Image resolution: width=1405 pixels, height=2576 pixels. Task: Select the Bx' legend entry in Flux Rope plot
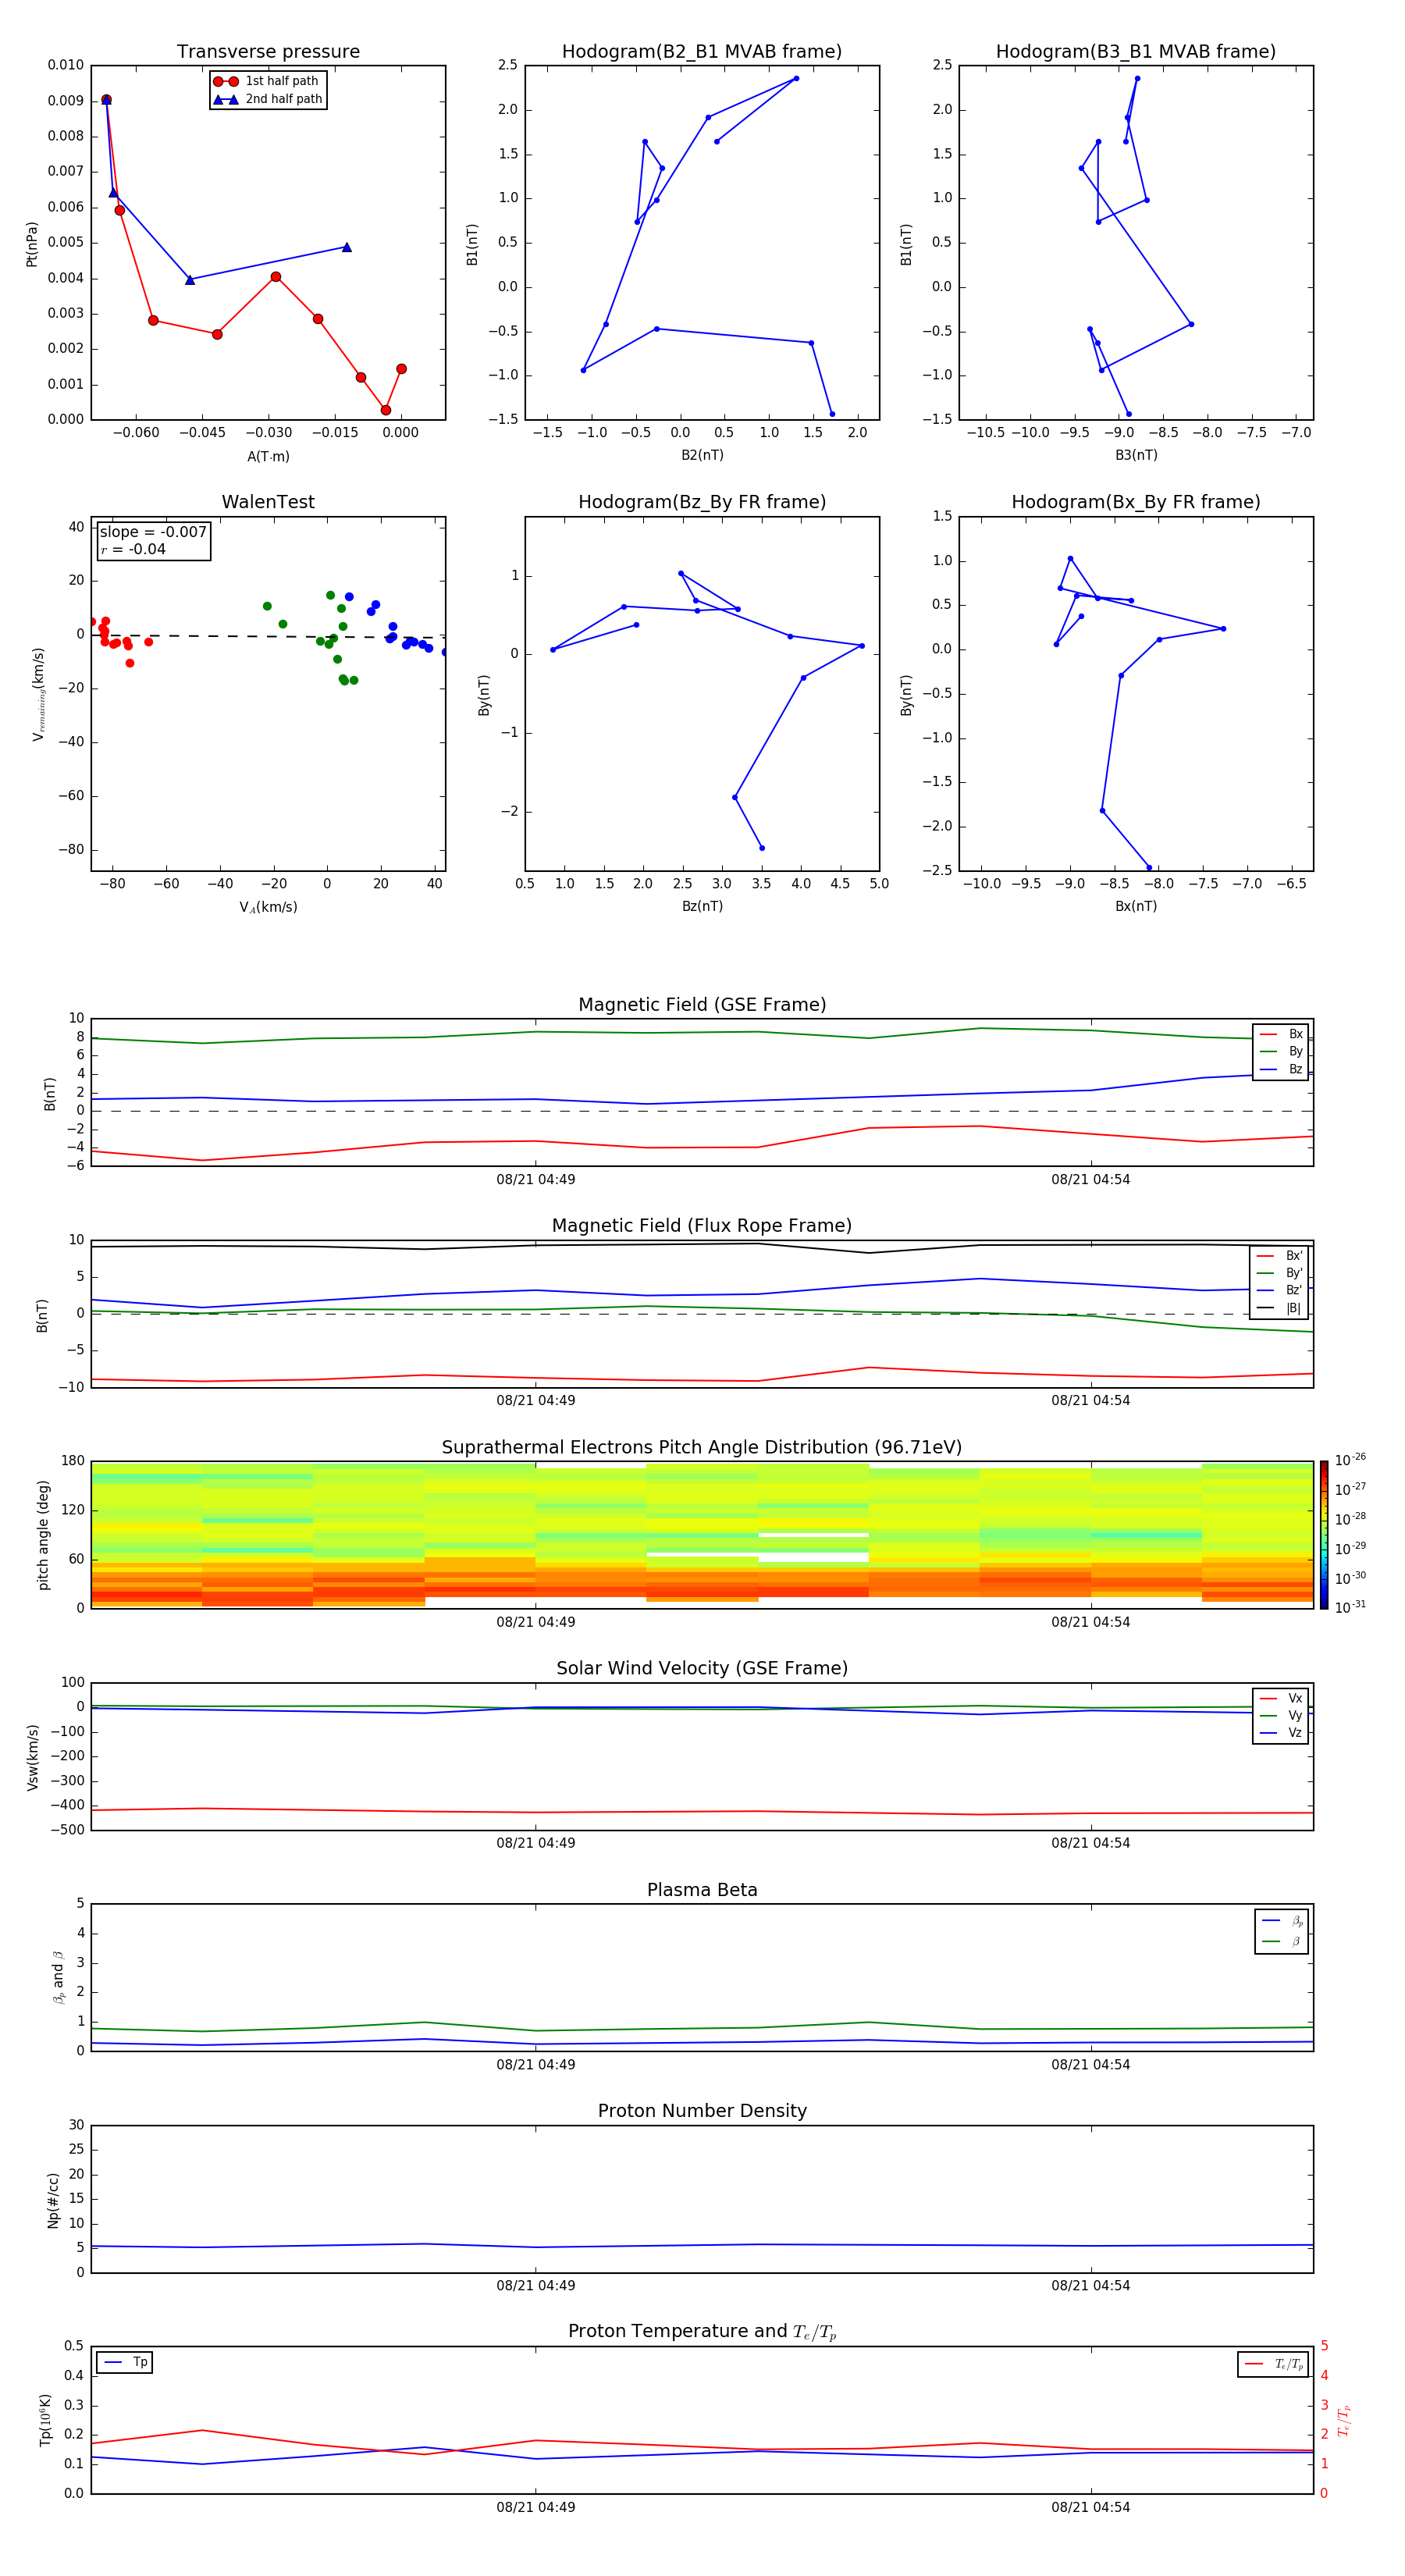tap(1280, 1256)
